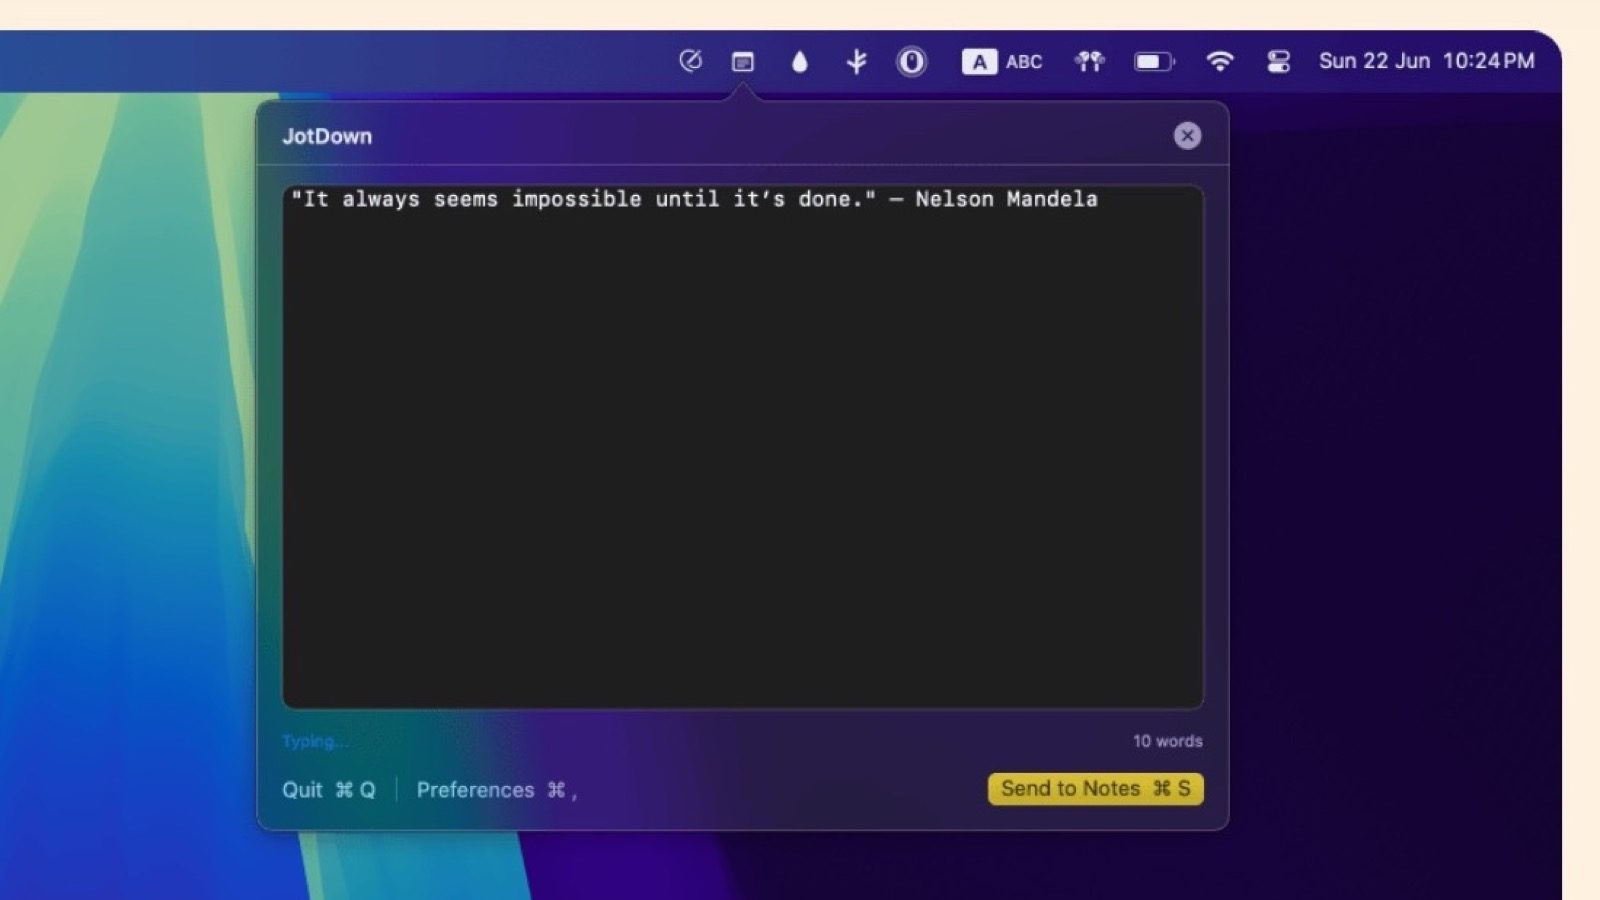The image size is (1600, 900).
Task: Open the JotDown menu bar icon
Action: pyautogui.click(x=743, y=62)
